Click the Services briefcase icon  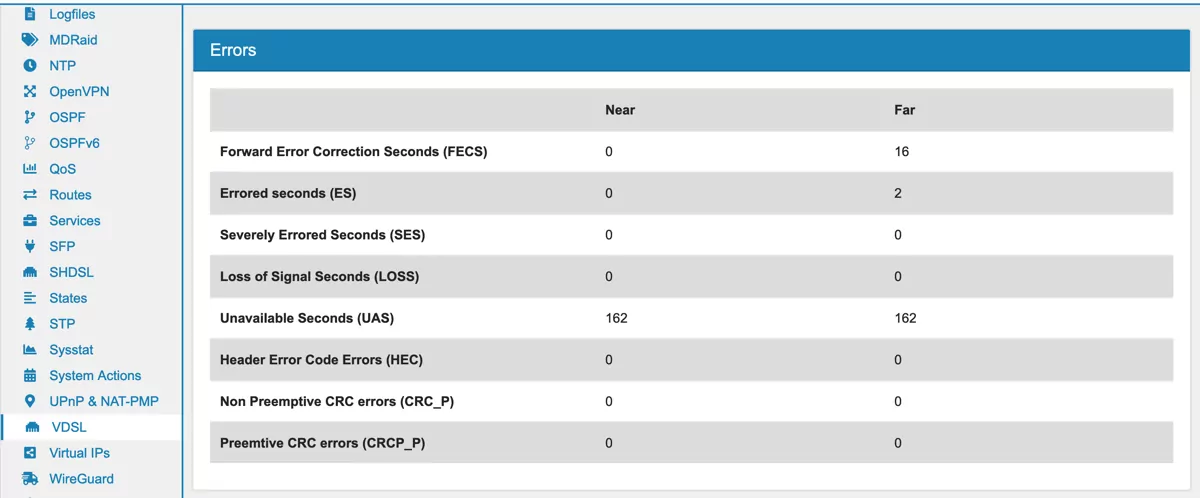tap(30, 221)
